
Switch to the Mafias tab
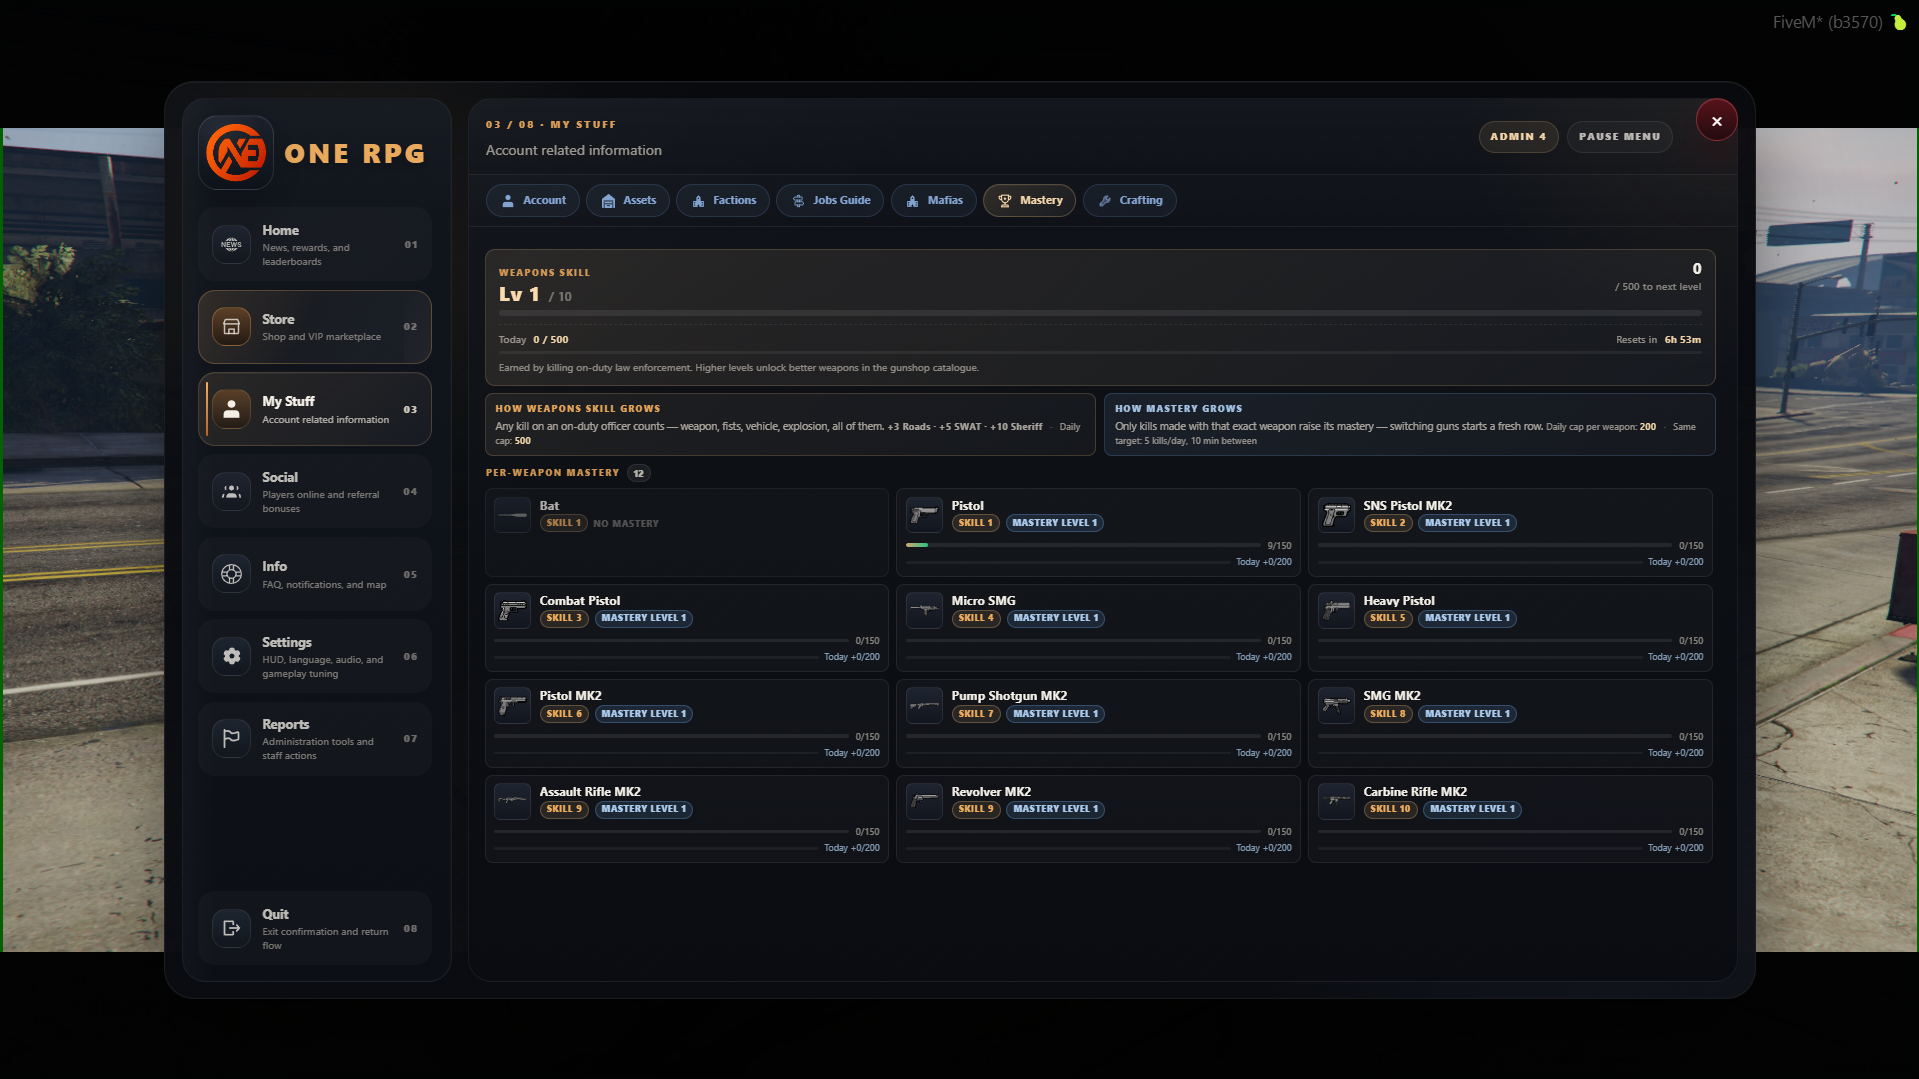933,200
